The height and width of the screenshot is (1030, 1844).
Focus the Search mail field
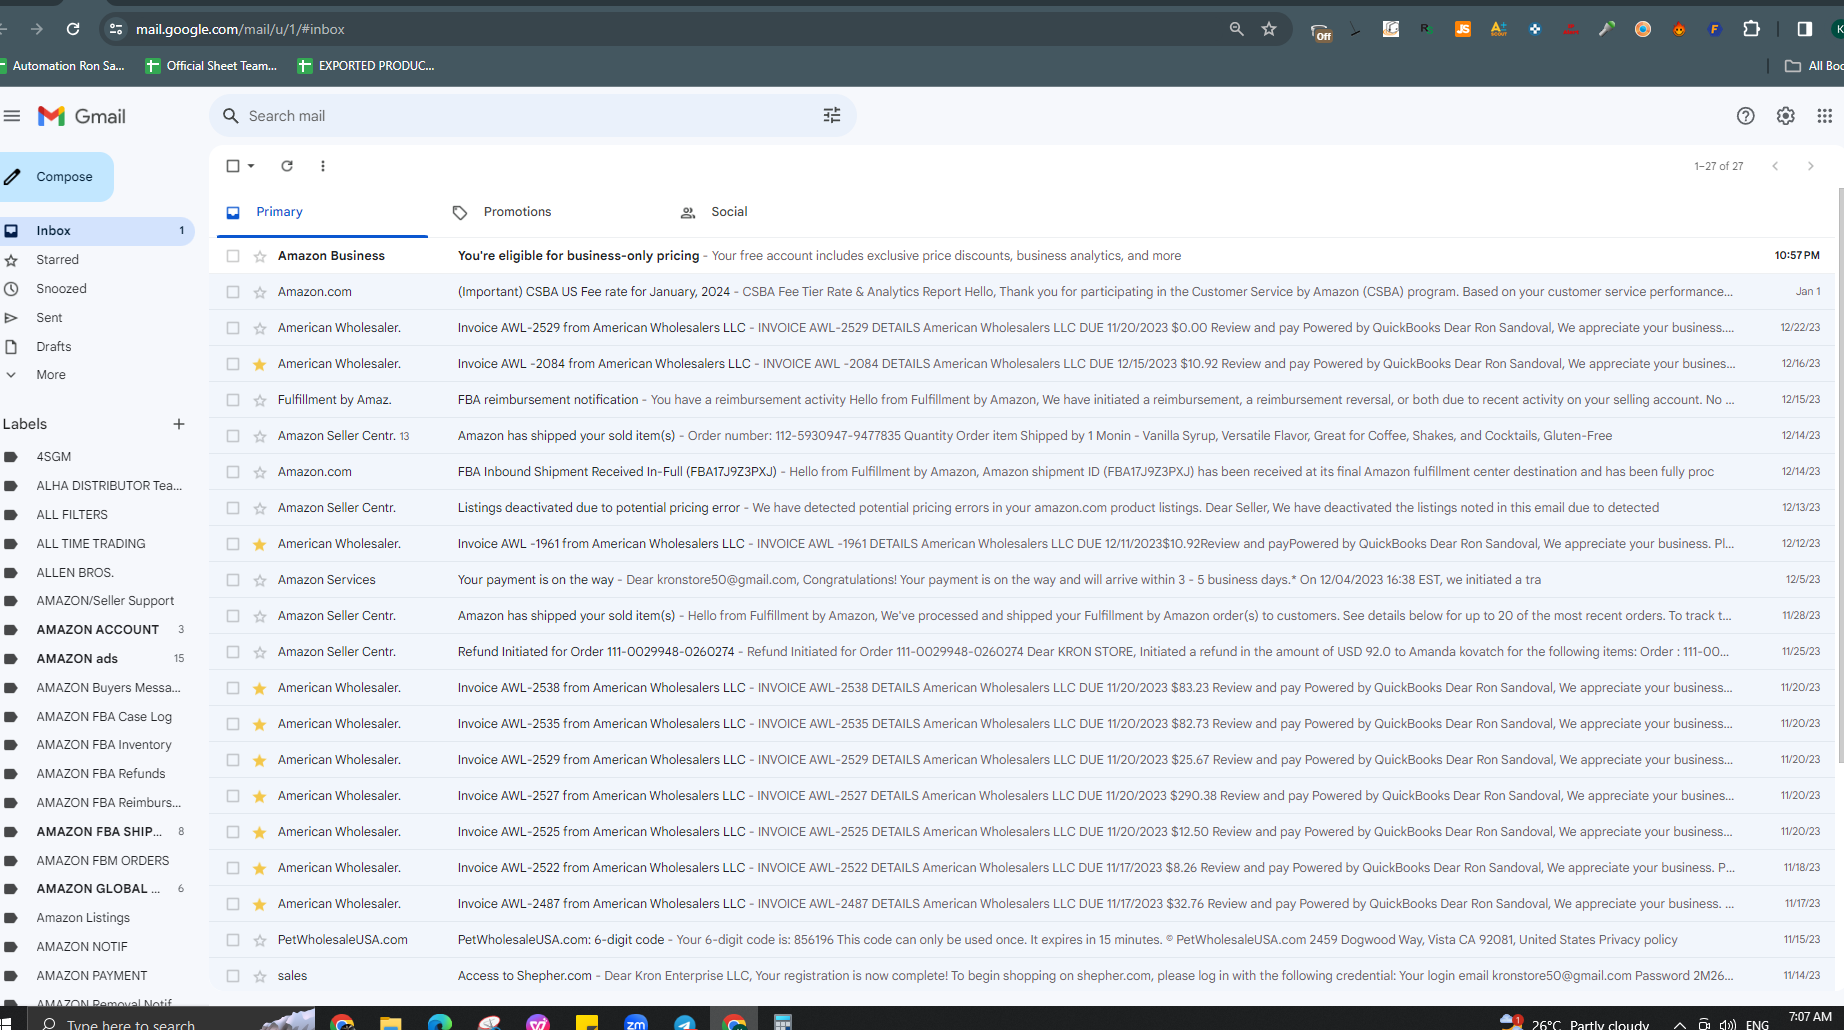coord(532,116)
